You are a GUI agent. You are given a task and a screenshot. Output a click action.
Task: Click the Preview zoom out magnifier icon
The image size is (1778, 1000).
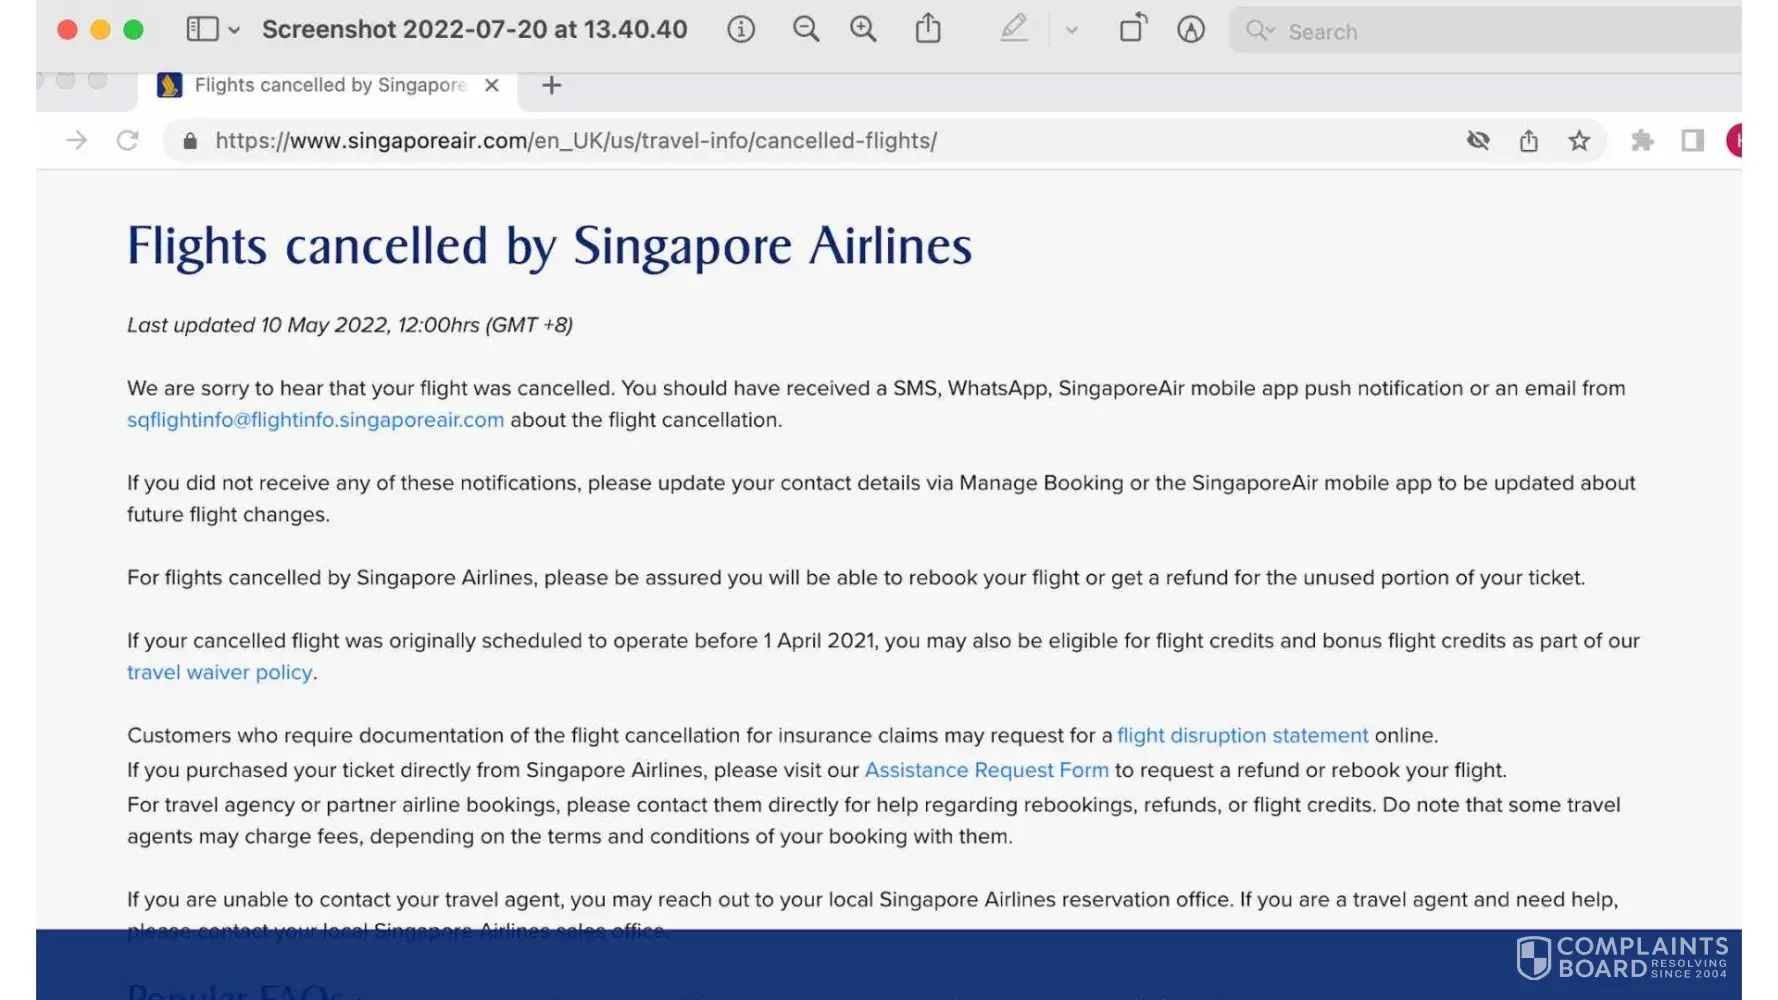805,30
